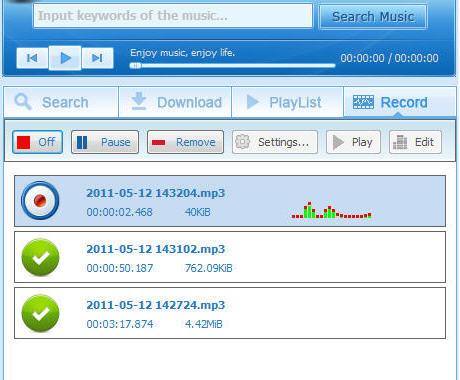The height and width of the screenshot is (380, 460).
Task: Click the duration 00:00:50.187
Action: [x=120, y=268]
